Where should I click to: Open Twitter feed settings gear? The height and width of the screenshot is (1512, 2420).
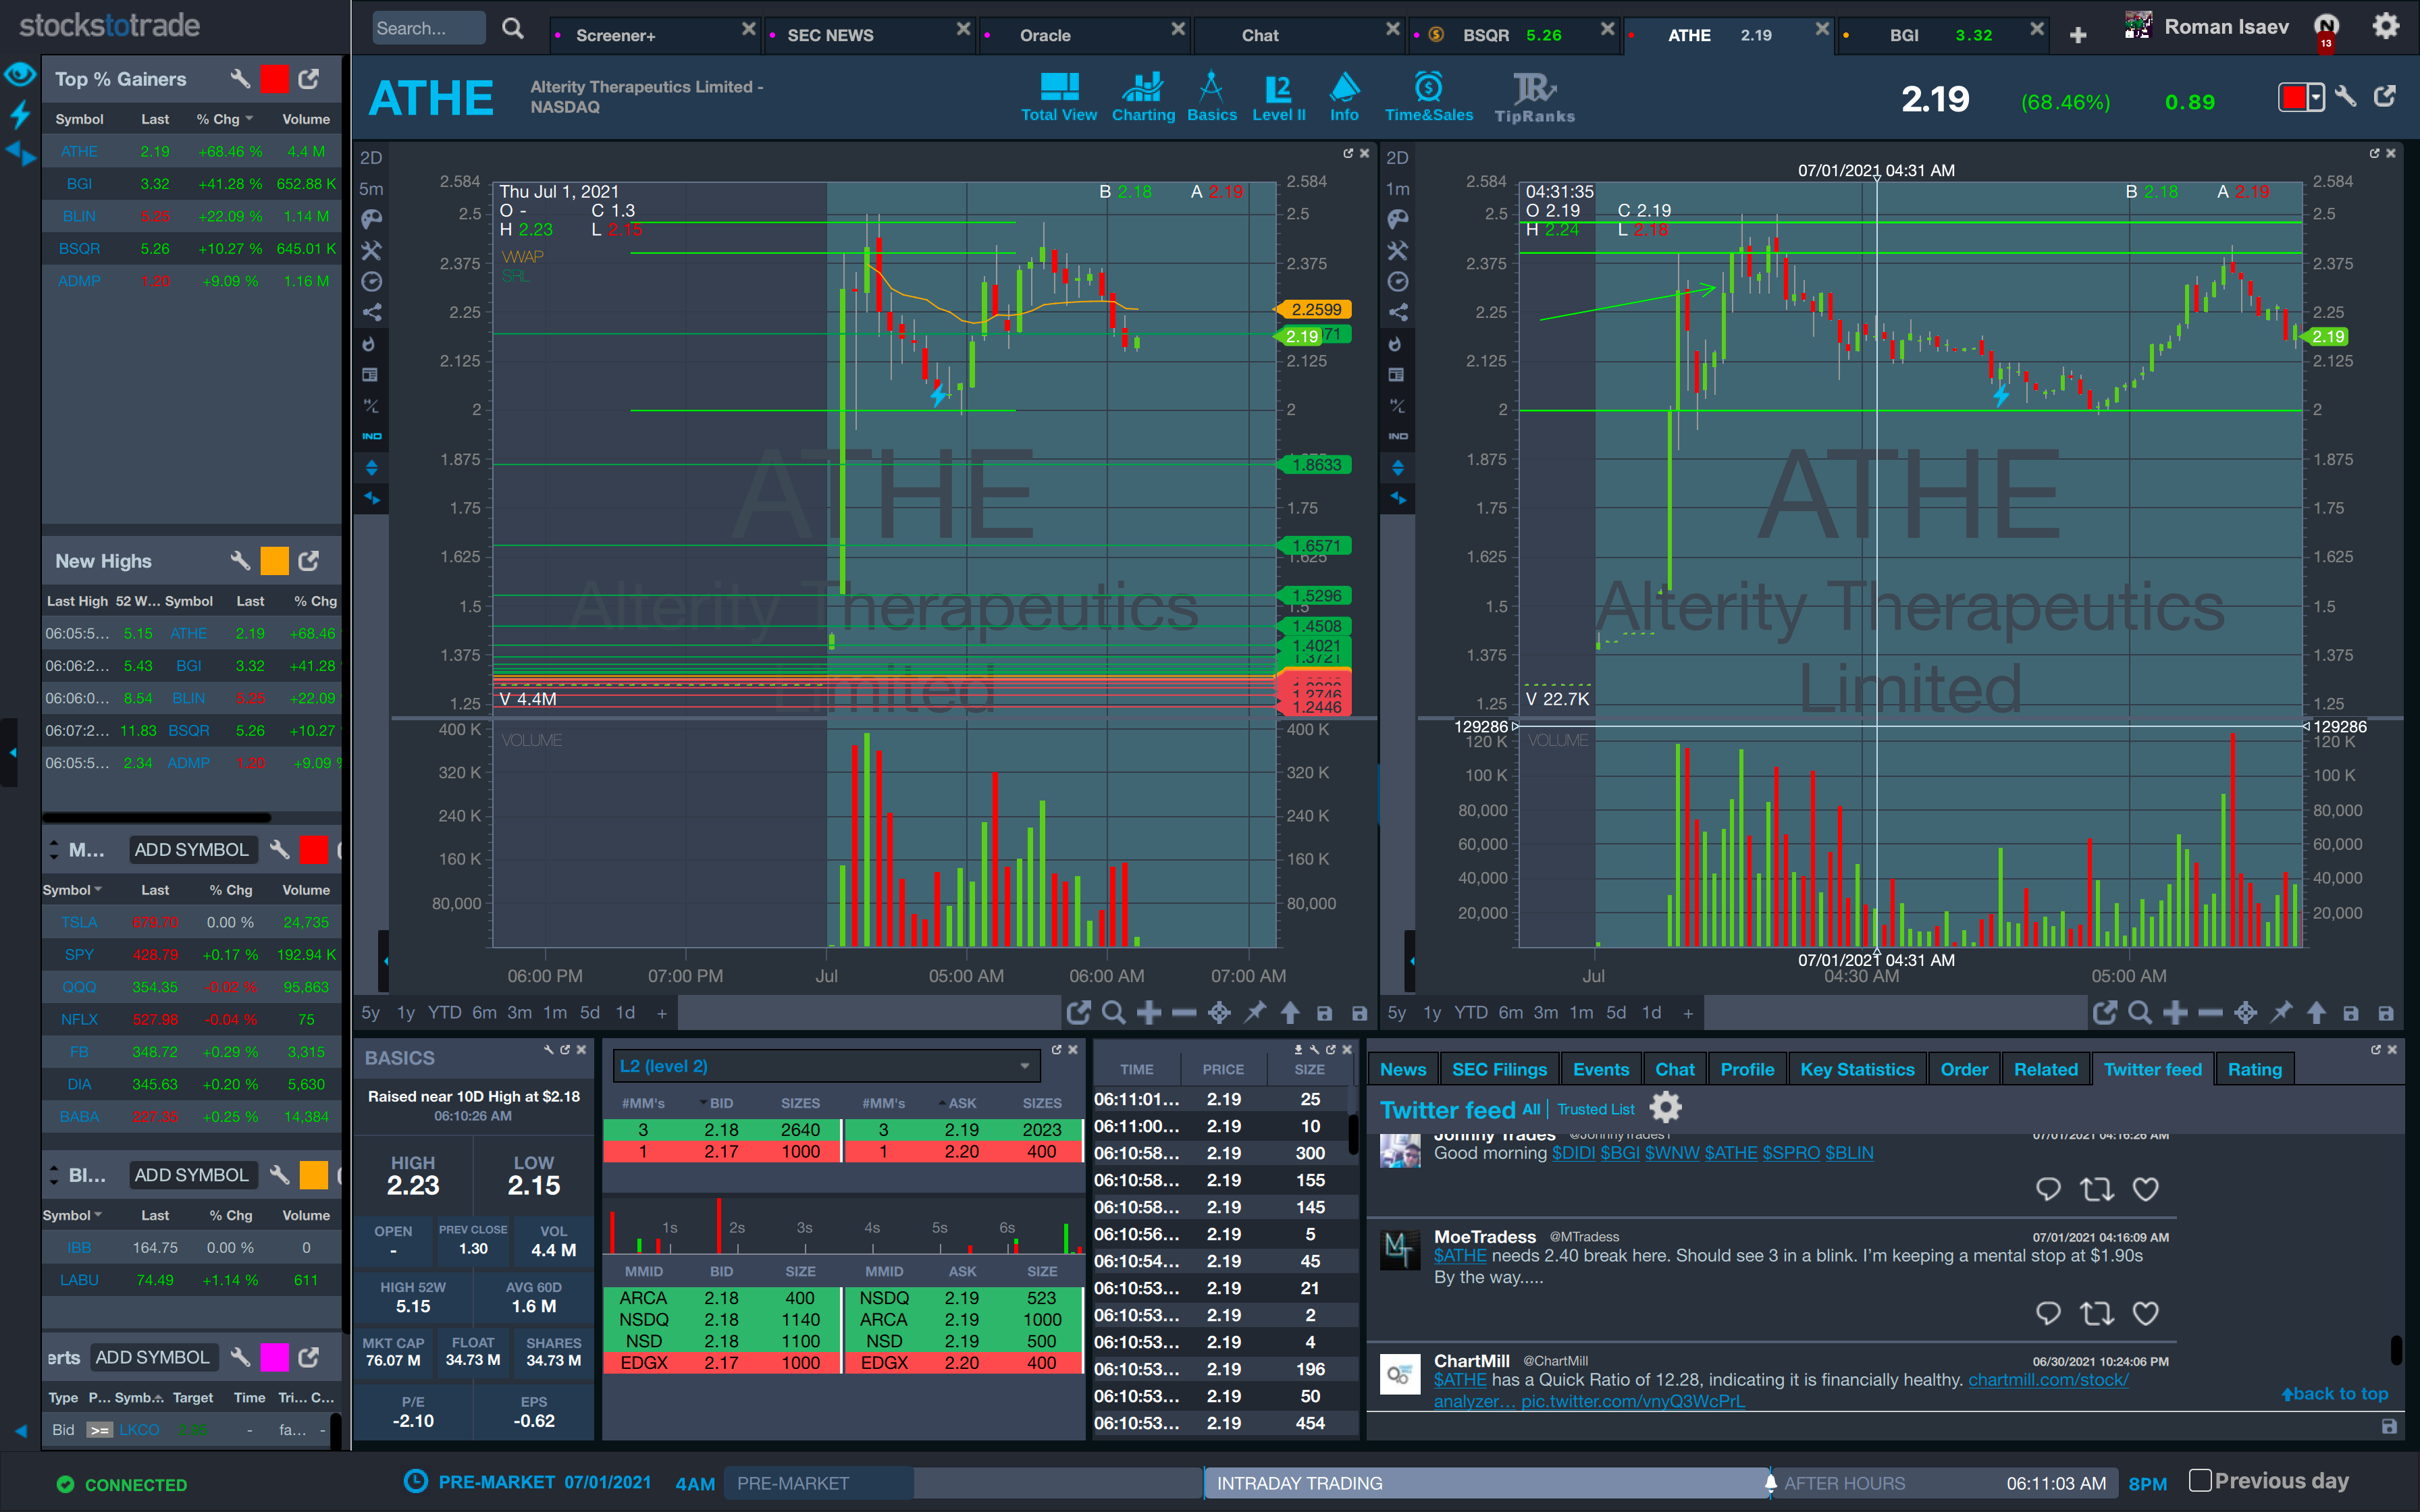pyautogui.click(x=1665, y=1108)
